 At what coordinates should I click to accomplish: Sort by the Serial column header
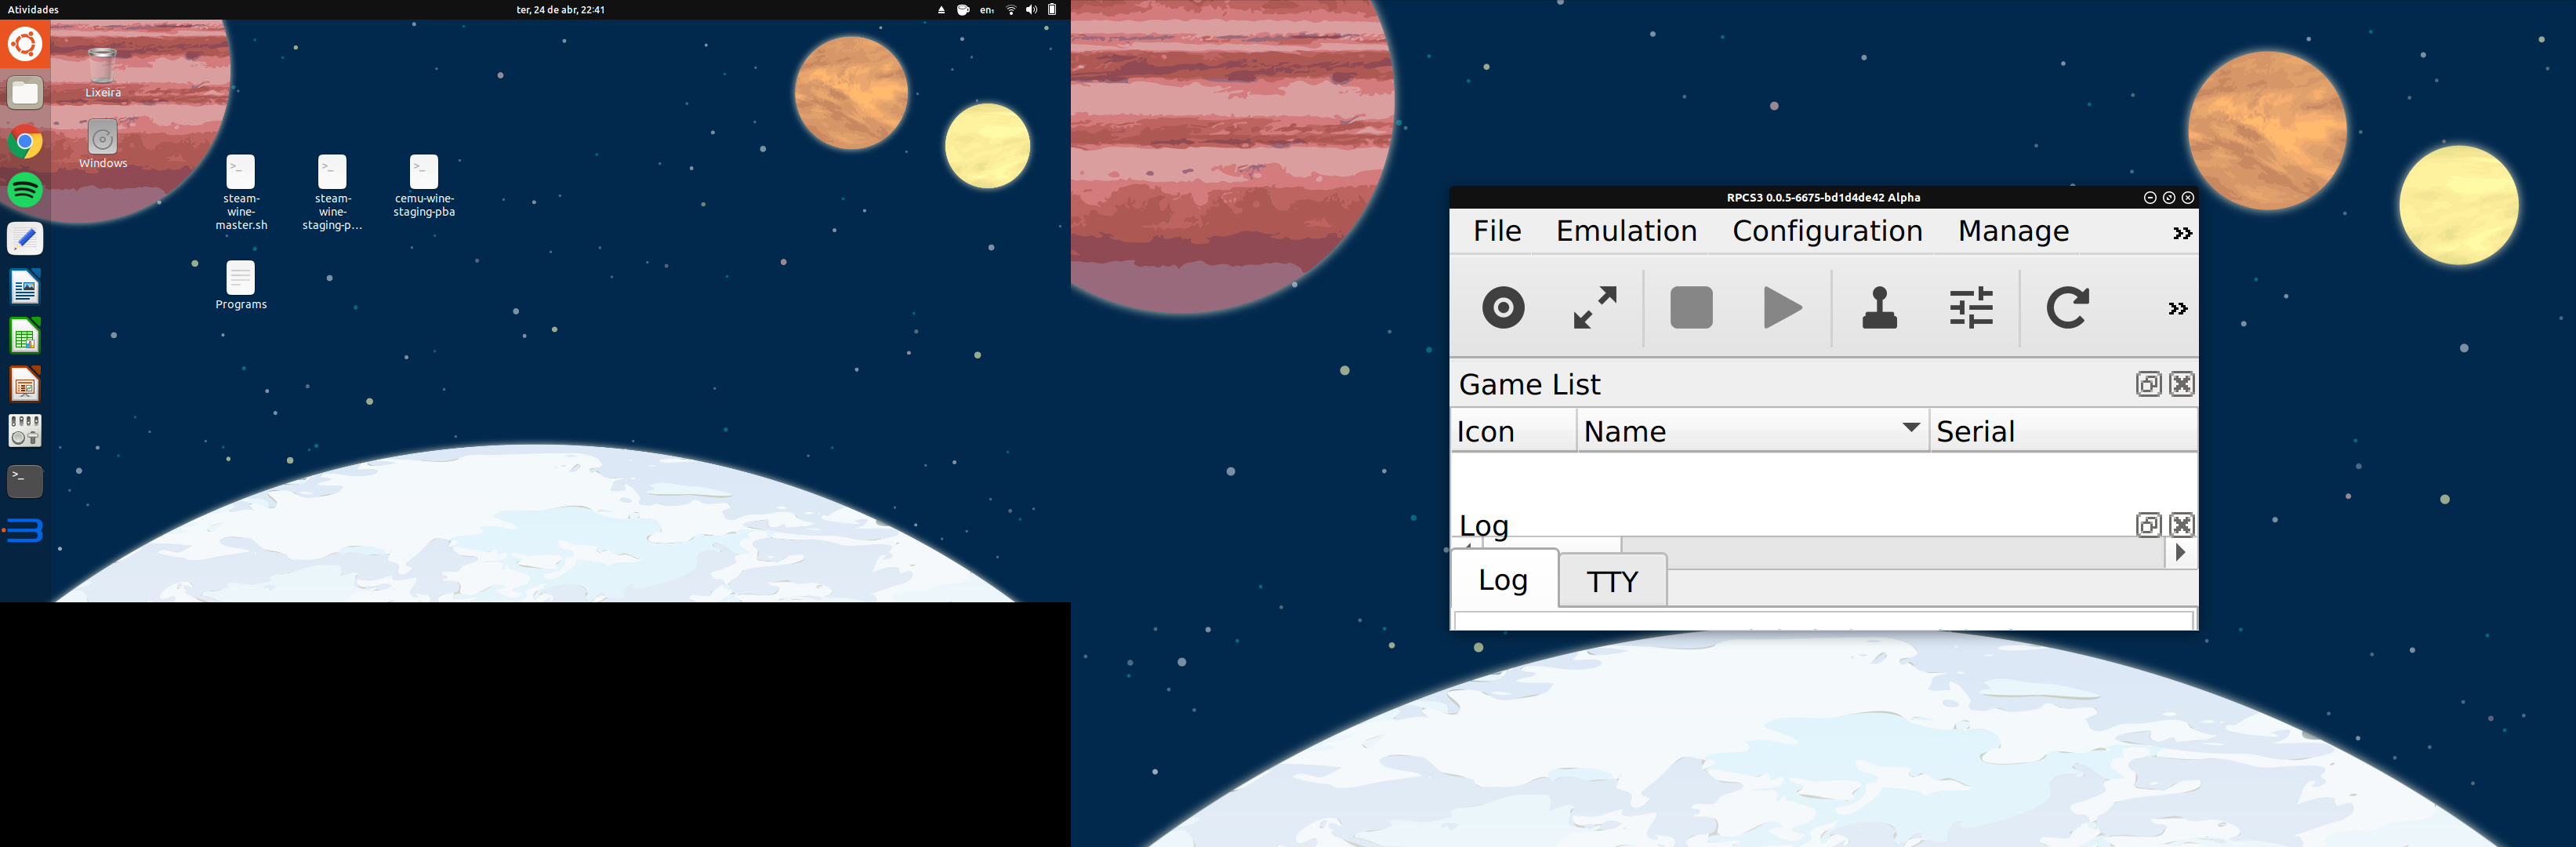[x=2060, y=431]
